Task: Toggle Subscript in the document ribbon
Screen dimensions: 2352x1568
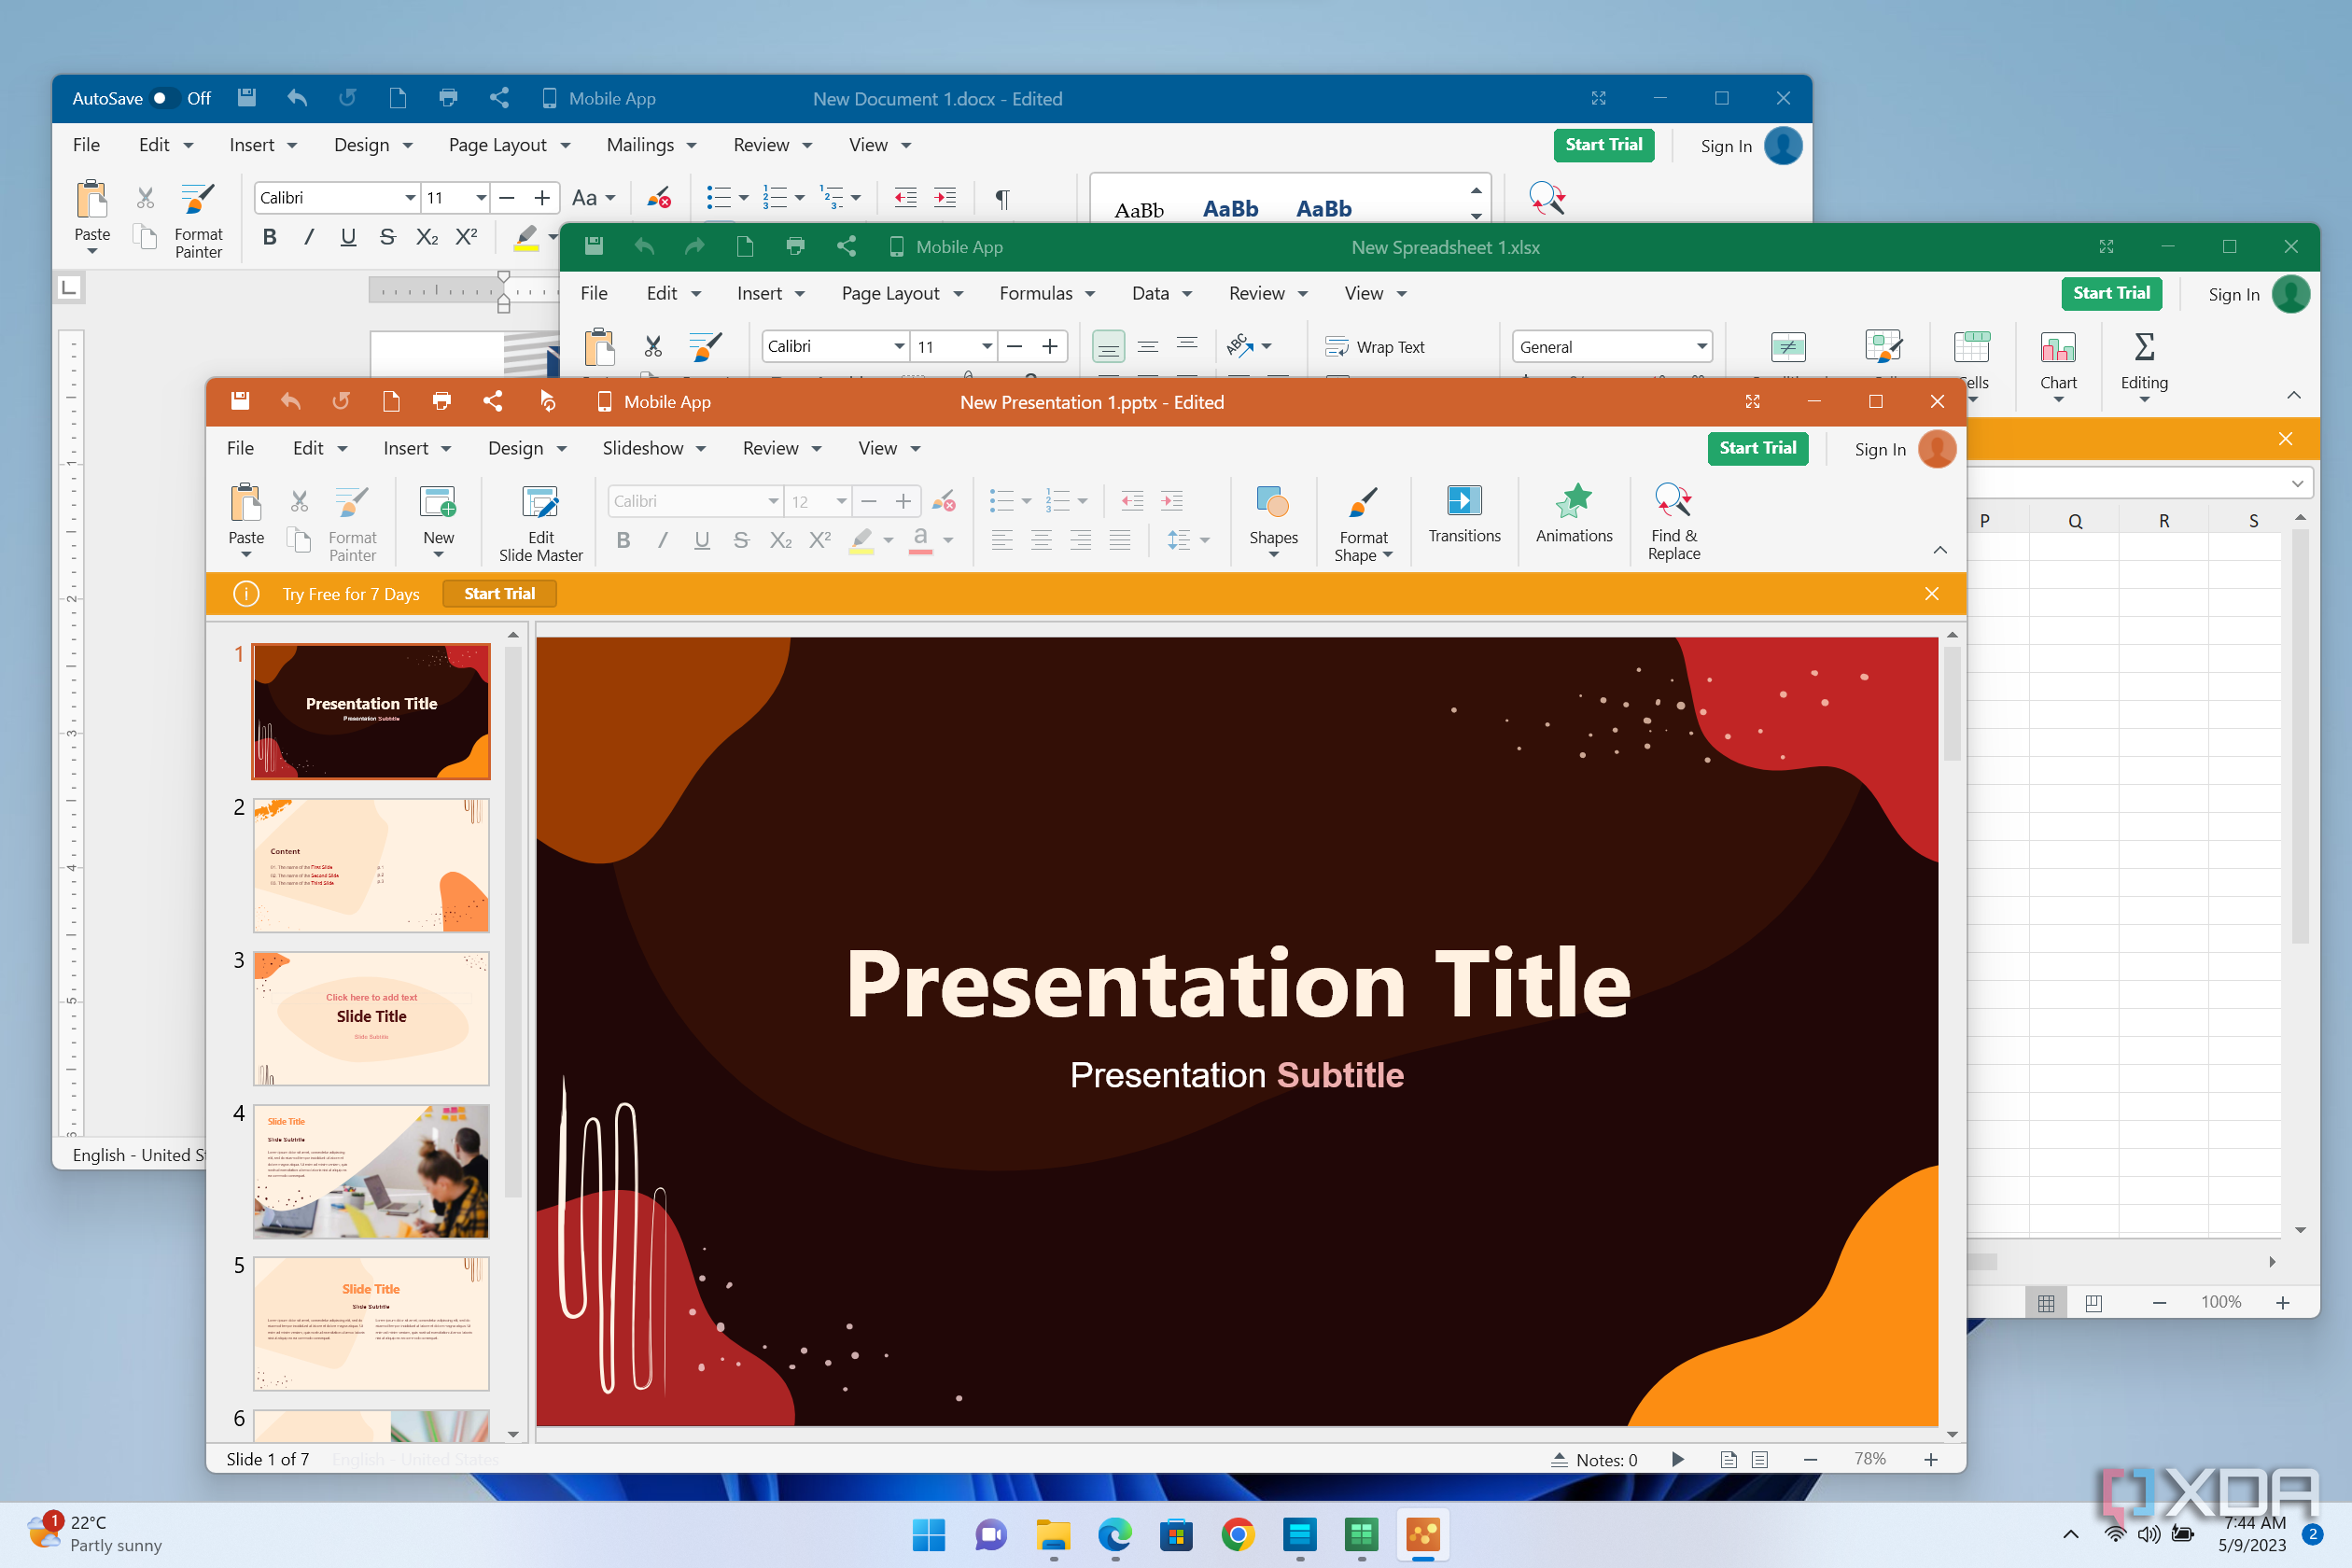Action: click(x=427, y=237)
